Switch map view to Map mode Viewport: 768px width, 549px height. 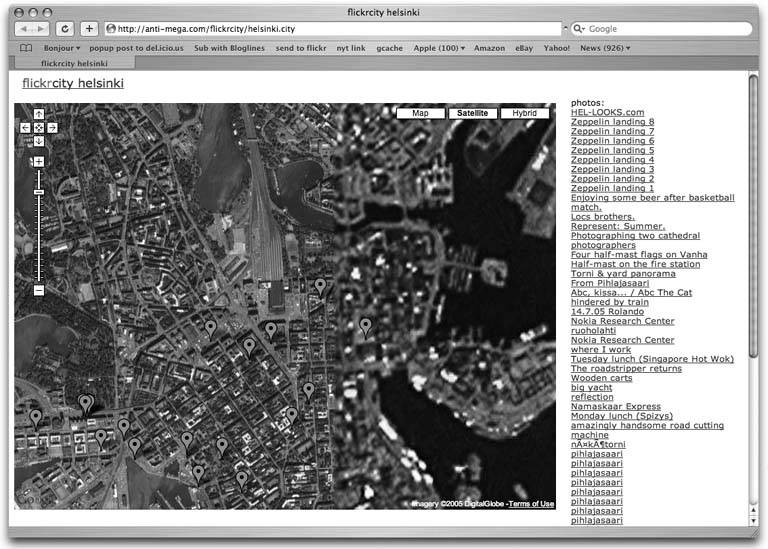420,114
